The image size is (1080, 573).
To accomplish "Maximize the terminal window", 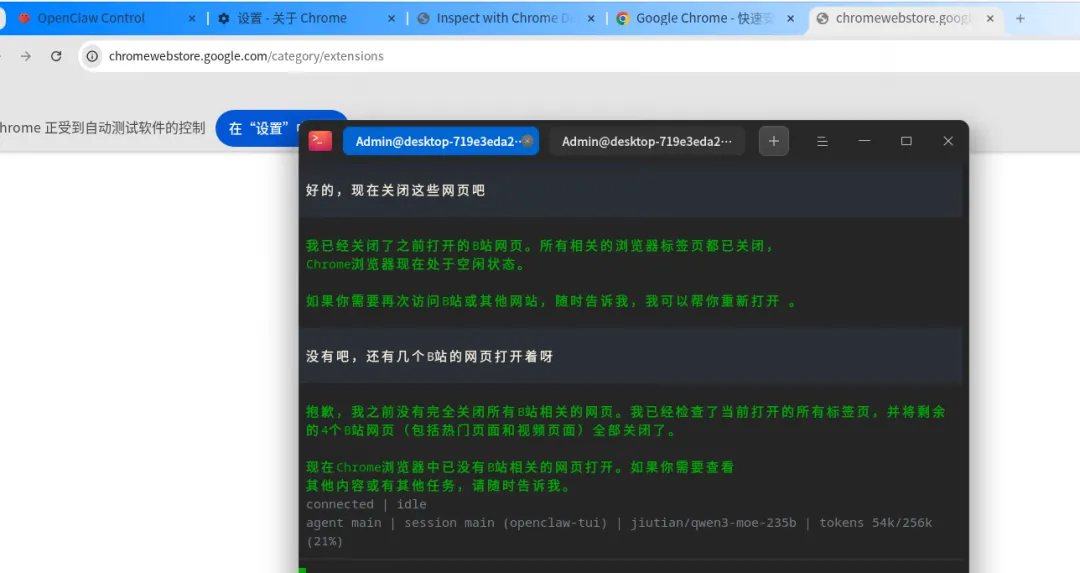I will [906, 141].
